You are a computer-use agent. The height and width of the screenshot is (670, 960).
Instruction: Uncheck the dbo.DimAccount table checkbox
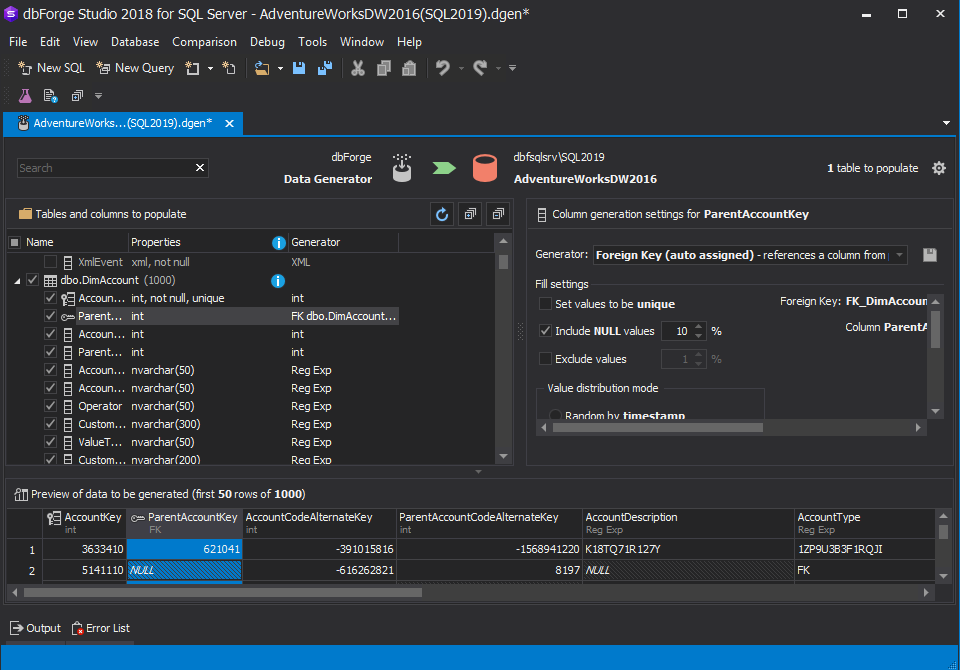(x=32, y=280)
